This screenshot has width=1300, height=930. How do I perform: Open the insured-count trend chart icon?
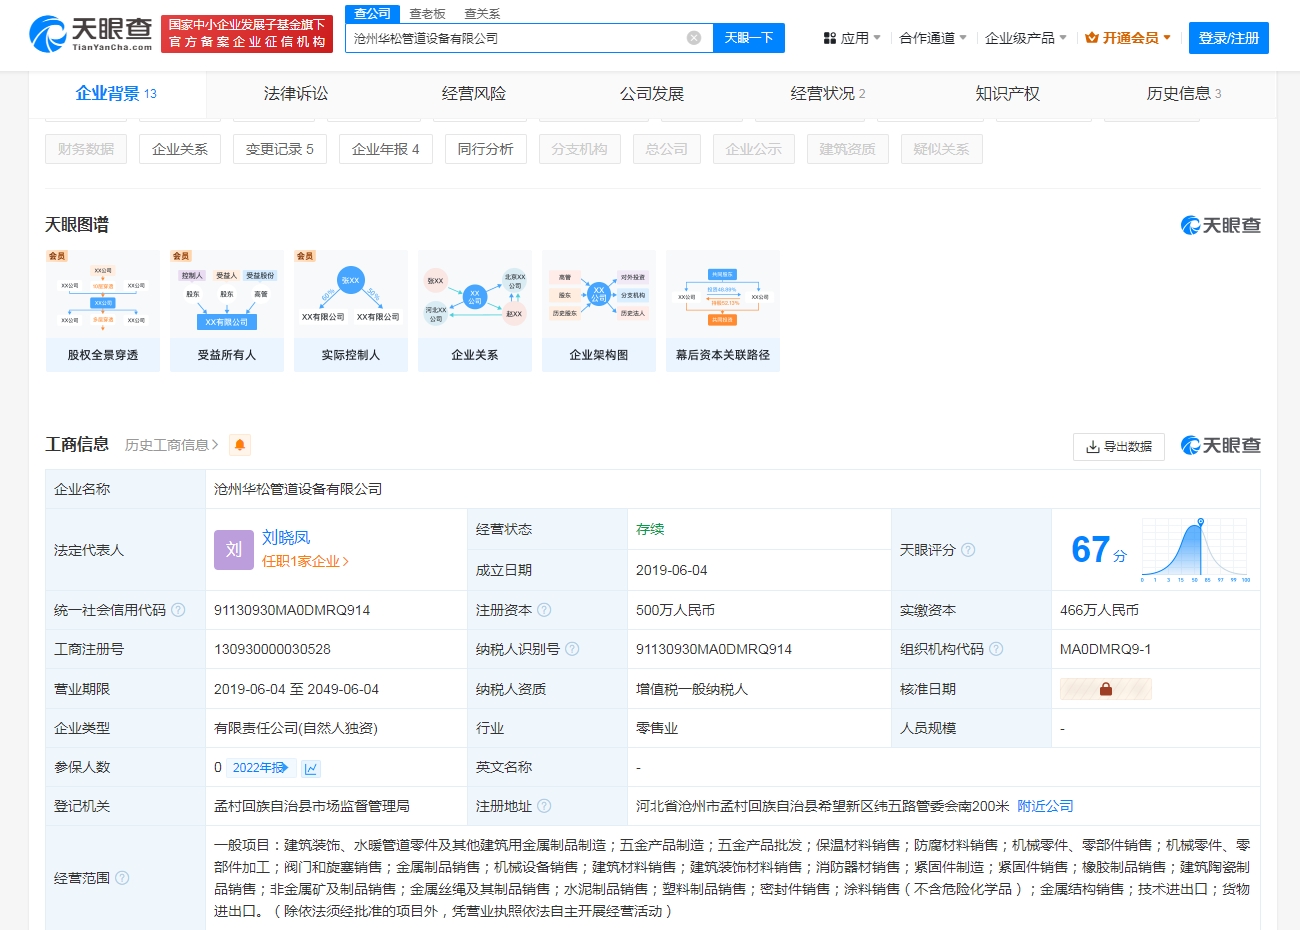pos(311,768)
